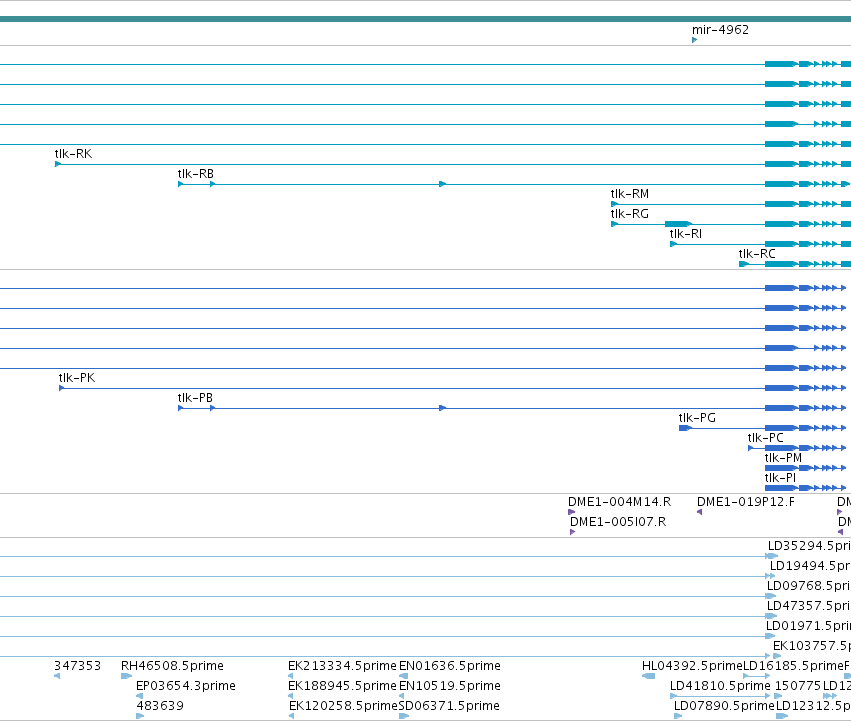Click EP03654.3prime EST label
Screen dimensions: 851x721
point(186,686)
